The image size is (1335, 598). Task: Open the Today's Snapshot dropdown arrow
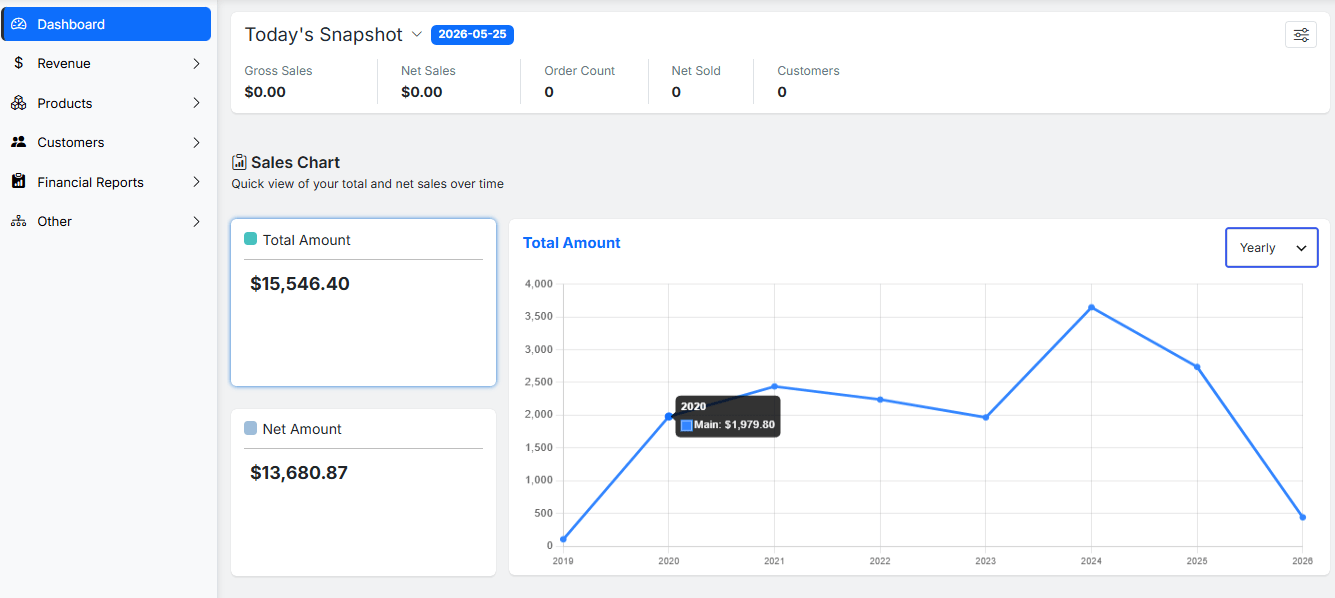(x=417, y=34)
